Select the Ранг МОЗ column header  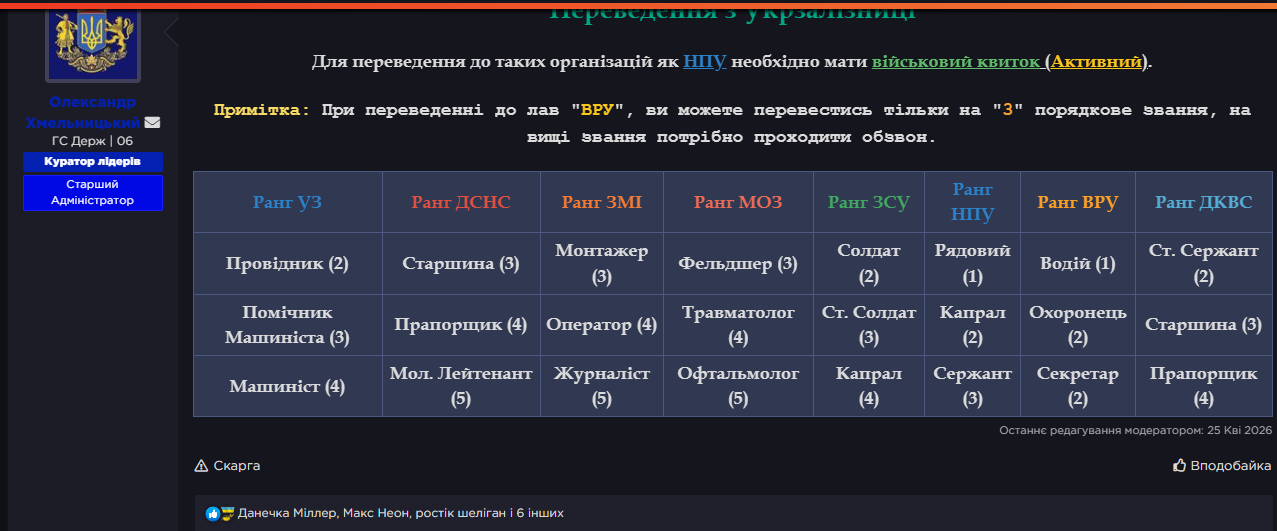738,202
